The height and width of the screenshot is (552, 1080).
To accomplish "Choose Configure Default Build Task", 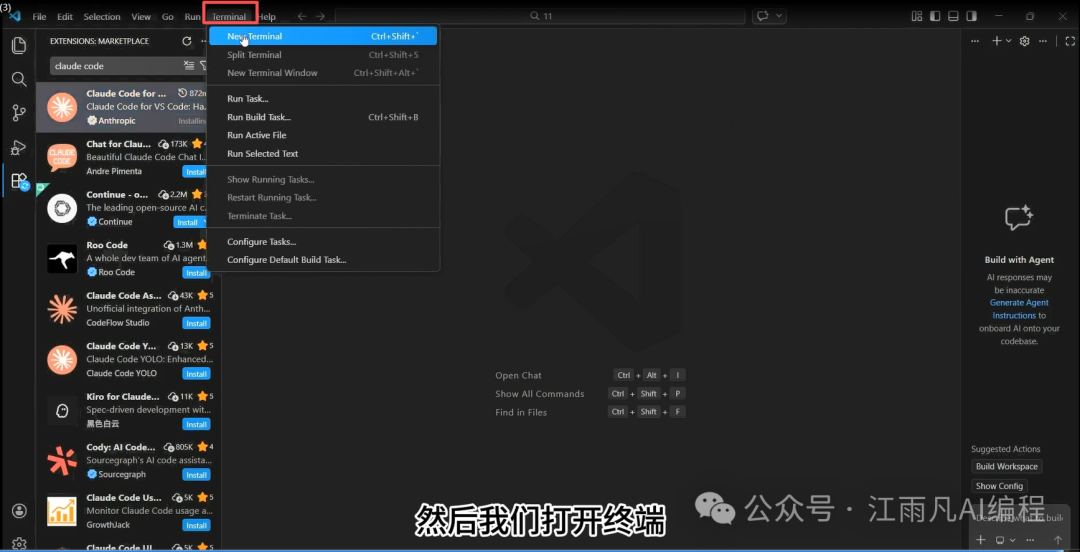I will (323, 260).
